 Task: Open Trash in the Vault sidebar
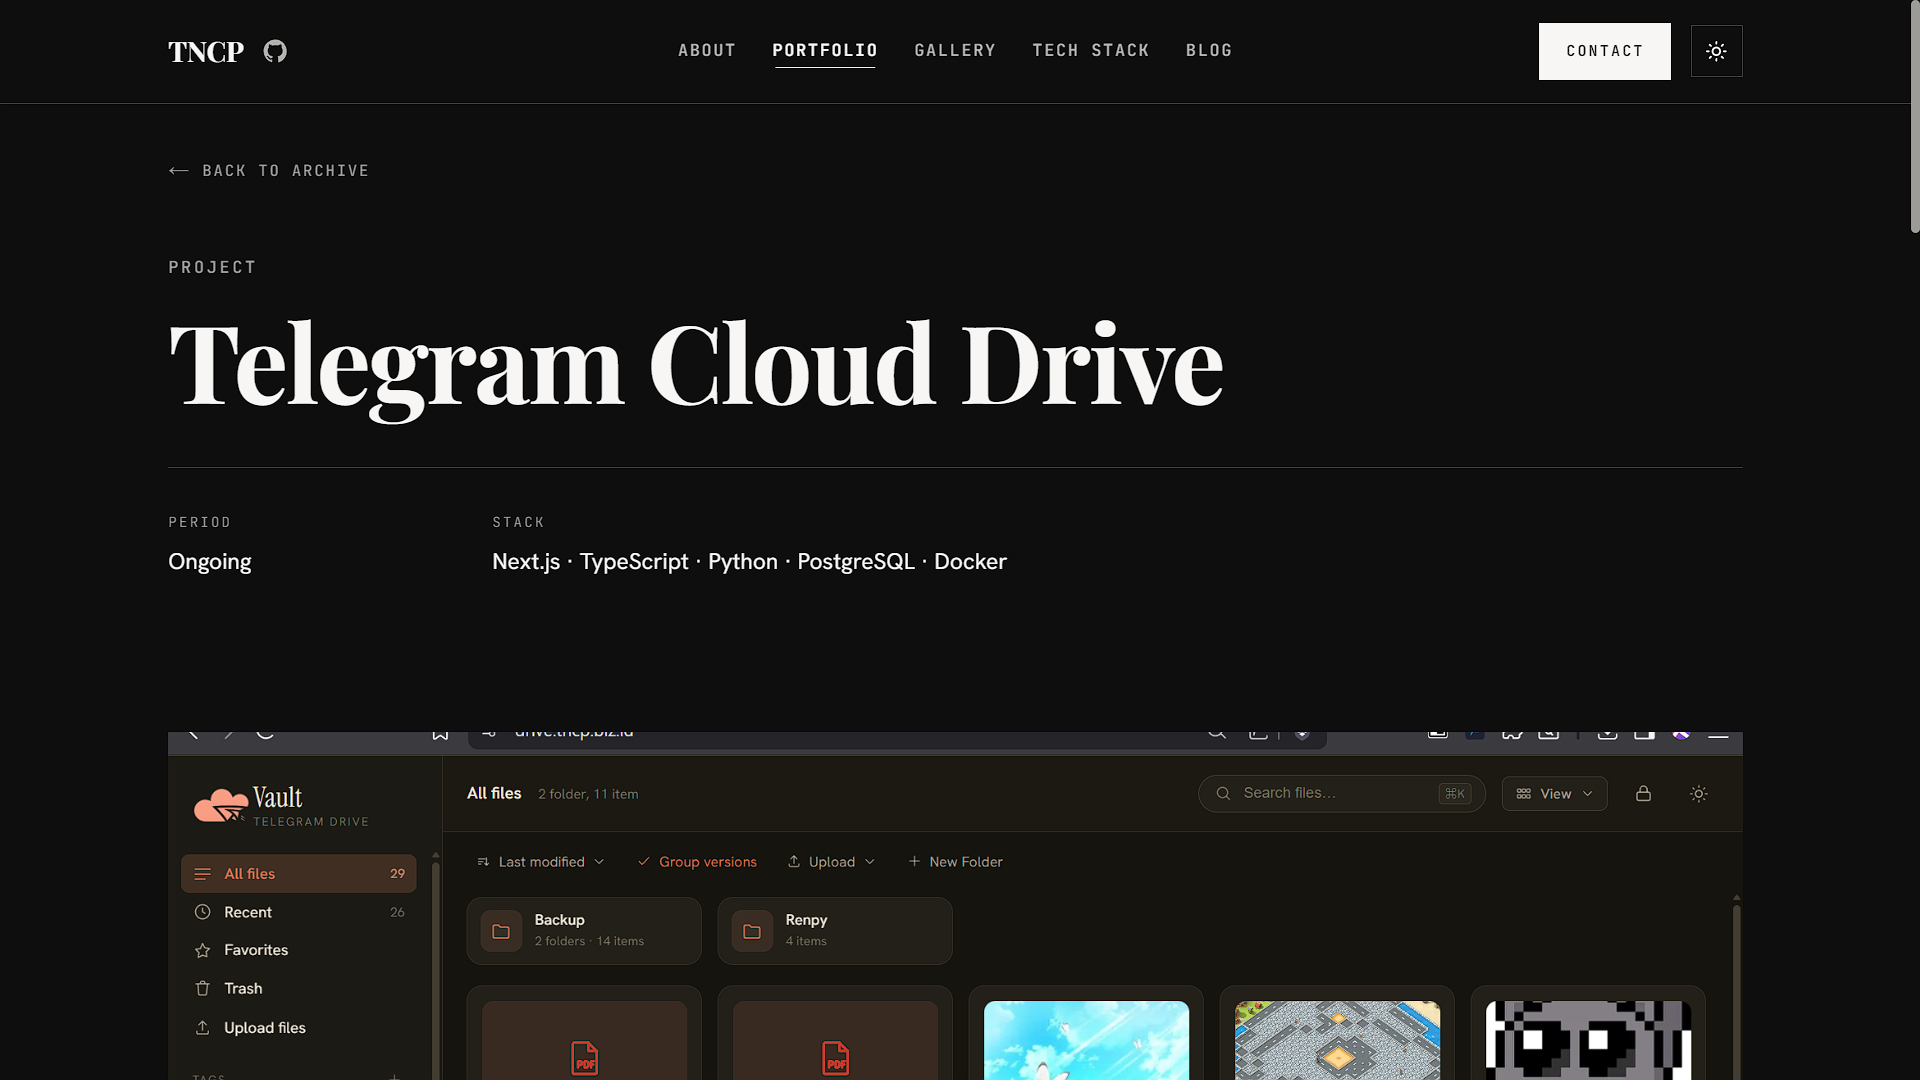(x=298, y=988)
